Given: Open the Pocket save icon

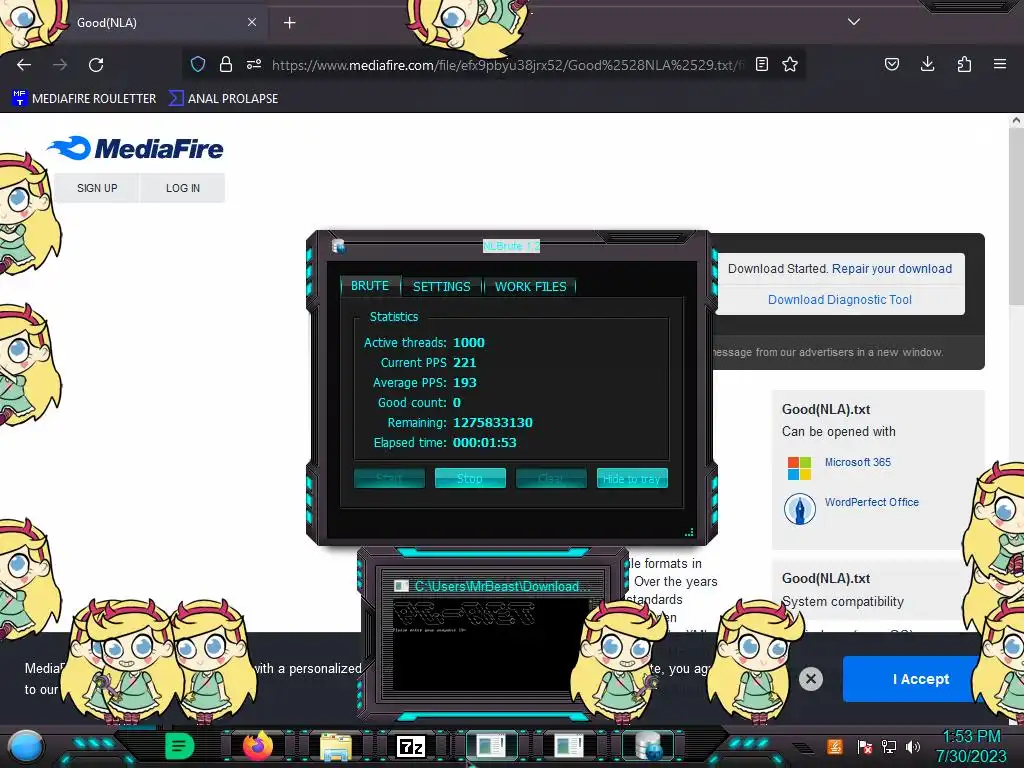Looking at the screenshot, I should (x=891, y=64).
